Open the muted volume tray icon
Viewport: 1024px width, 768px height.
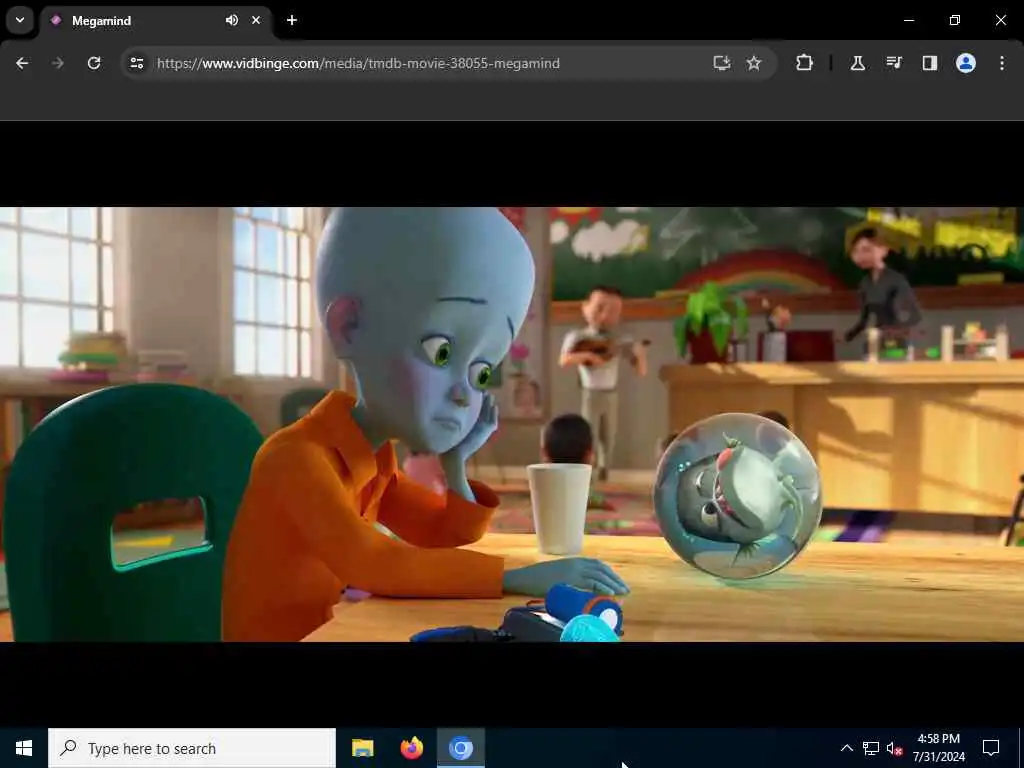[894, 748]
